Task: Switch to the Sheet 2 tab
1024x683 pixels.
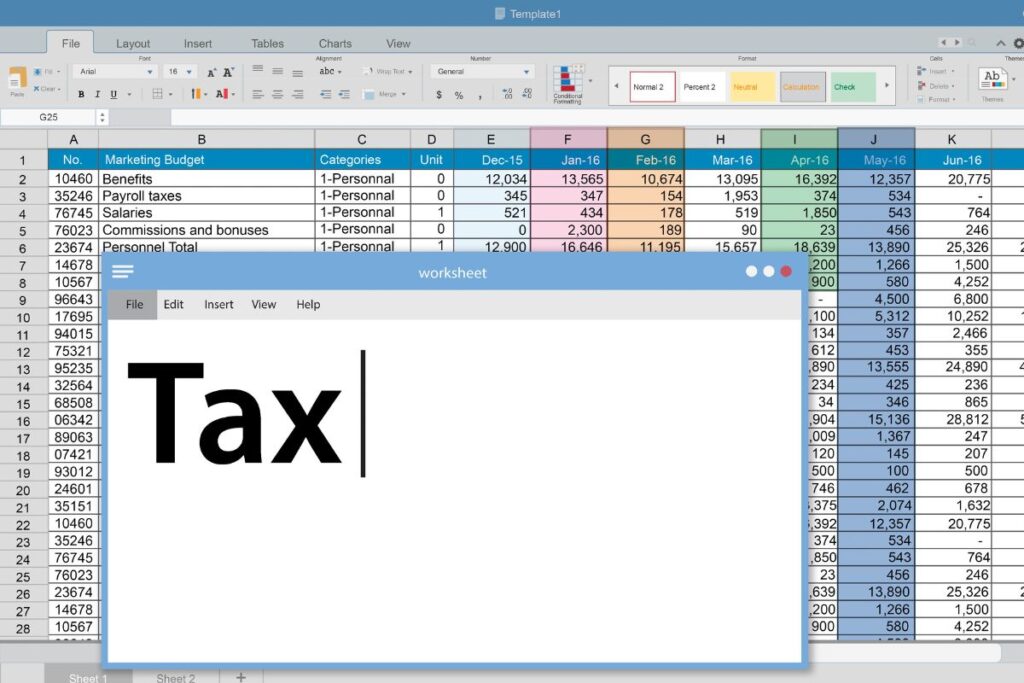Action: pos(176,678)
